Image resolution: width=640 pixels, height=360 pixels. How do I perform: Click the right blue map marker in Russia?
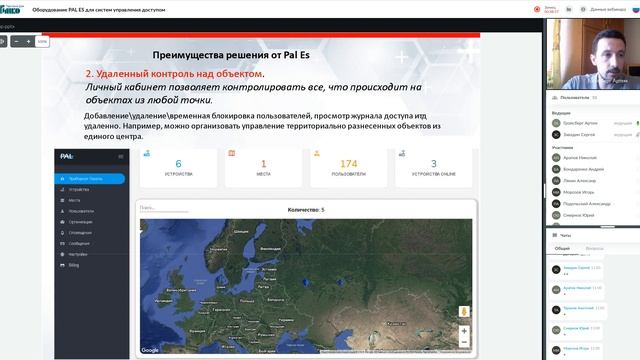[x=340, y=282]
